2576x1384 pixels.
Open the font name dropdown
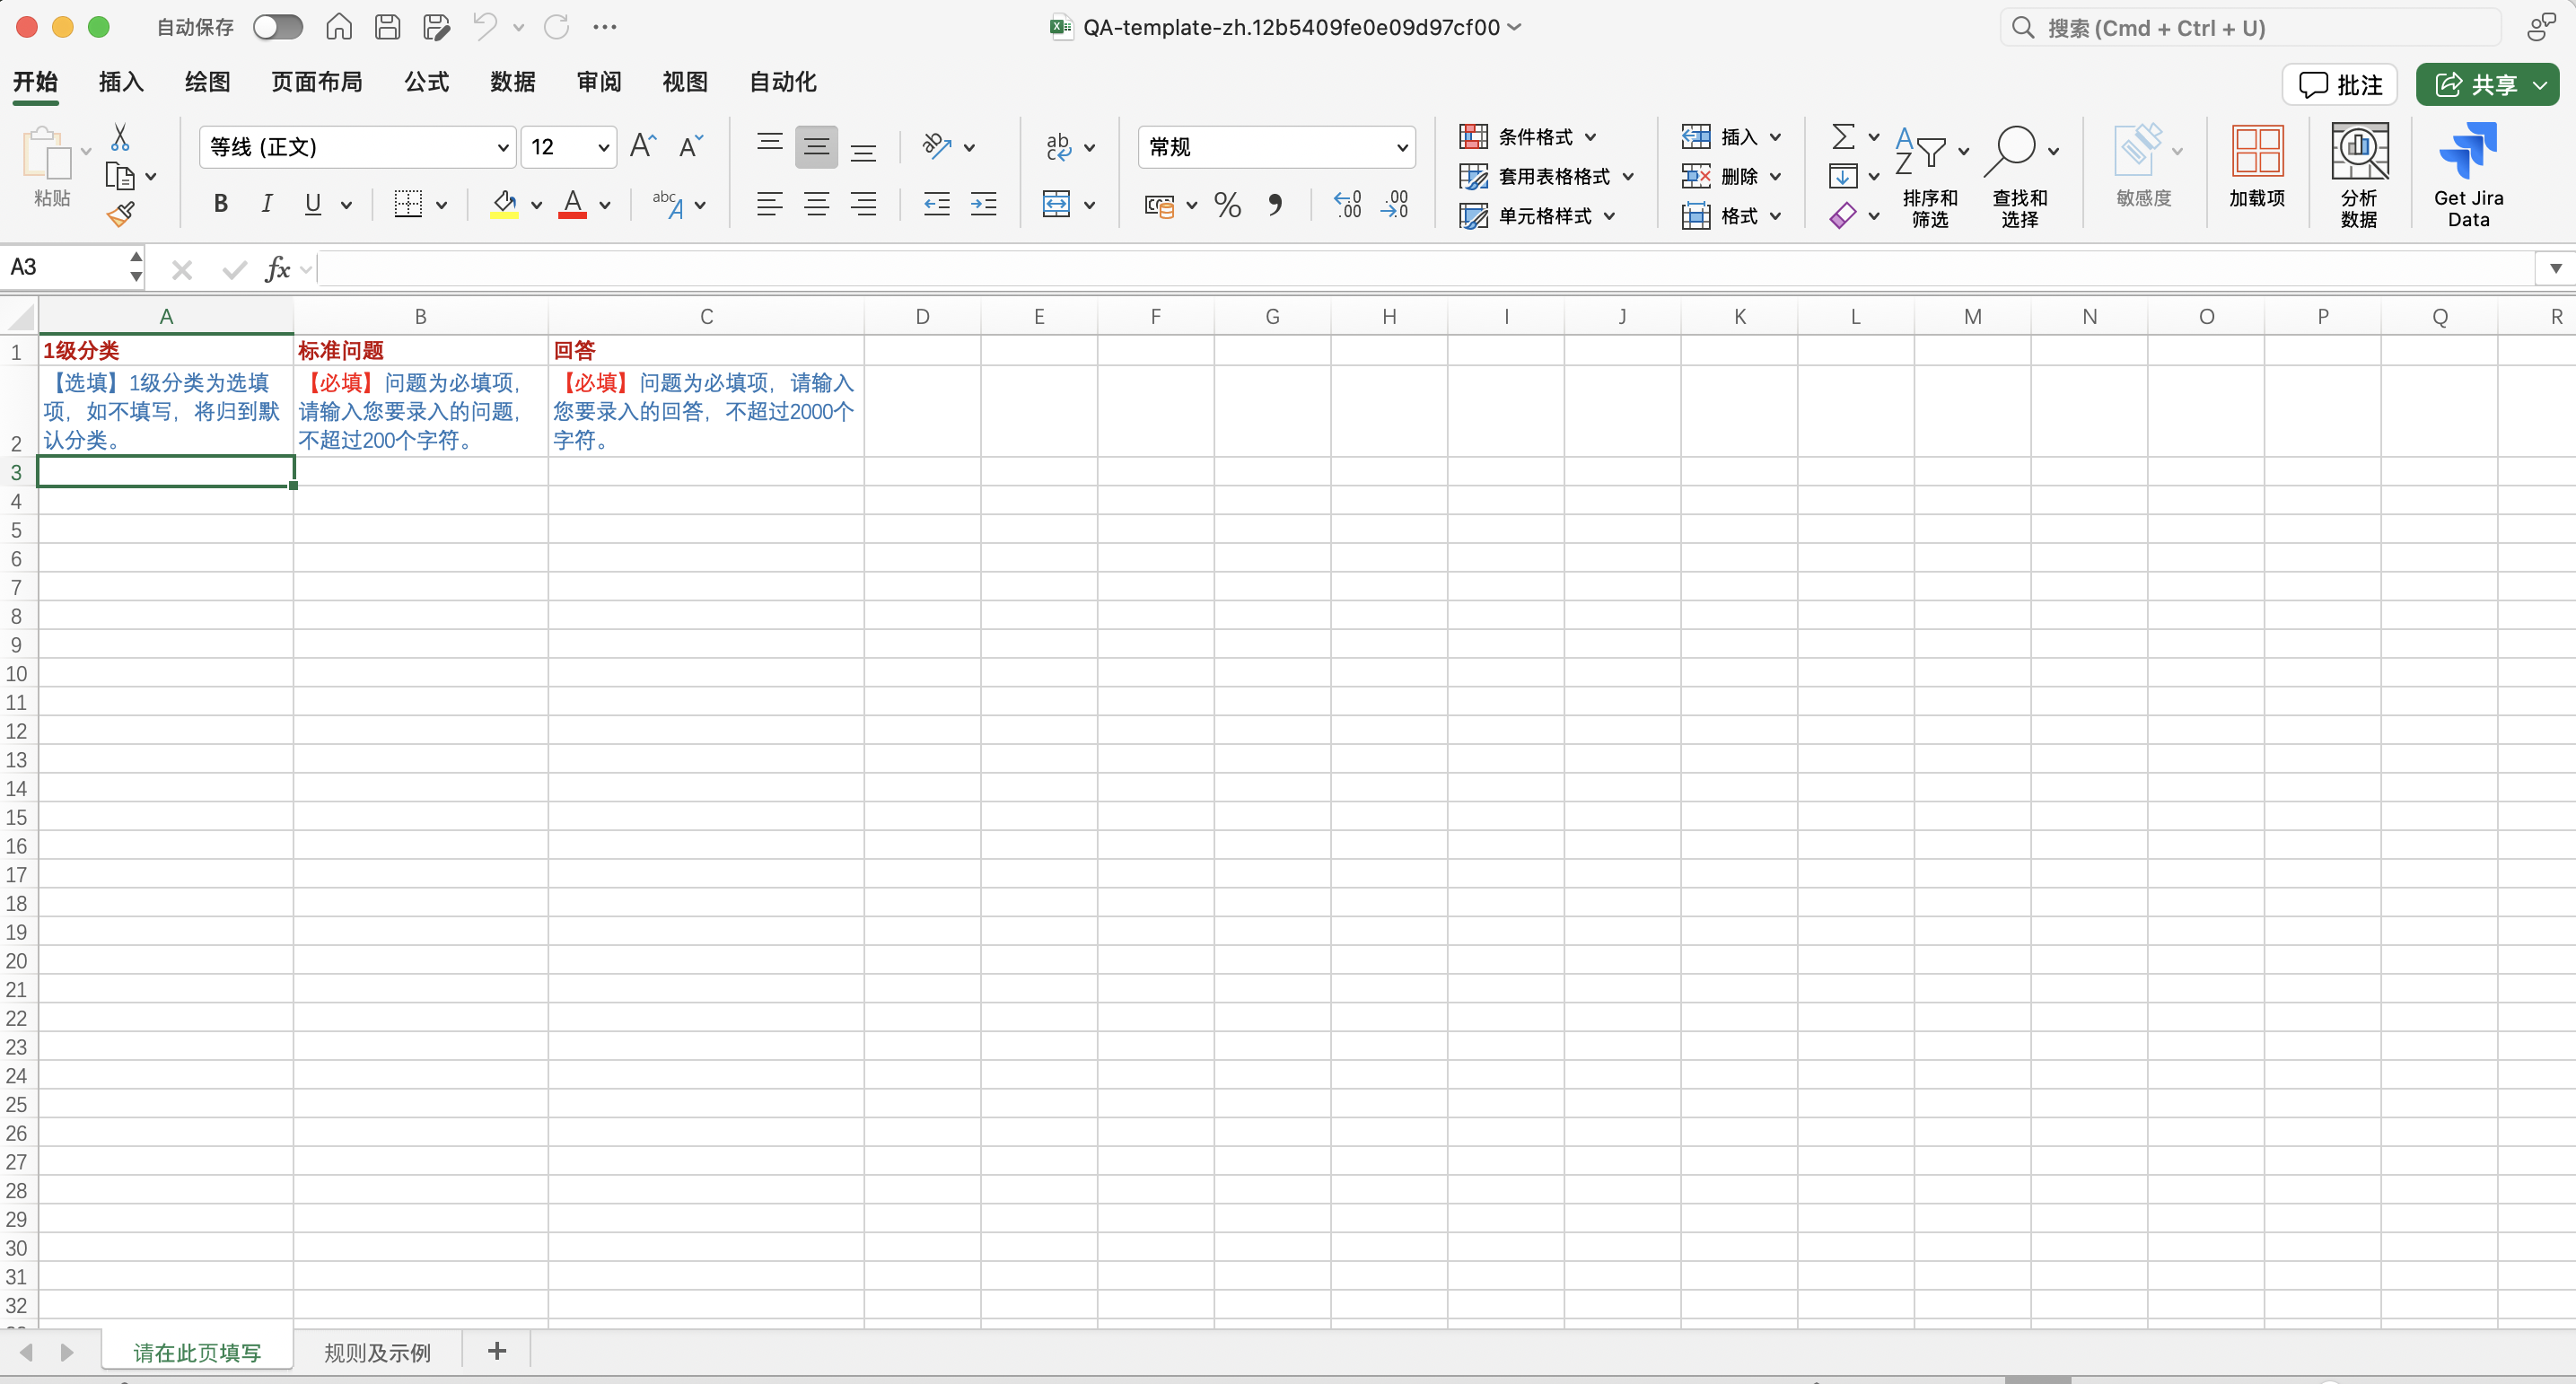[502, 148]
